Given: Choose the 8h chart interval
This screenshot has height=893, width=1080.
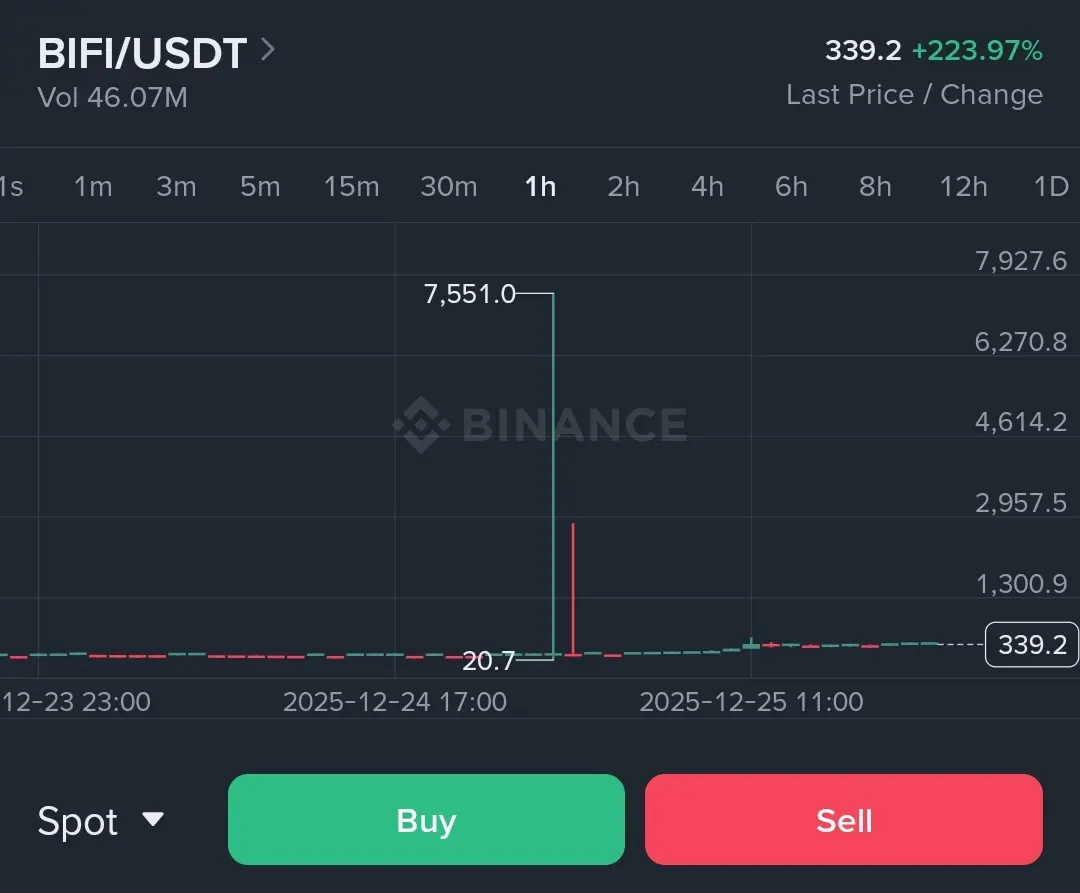Looking at the screenshot, I should click(x=875, y=186).
